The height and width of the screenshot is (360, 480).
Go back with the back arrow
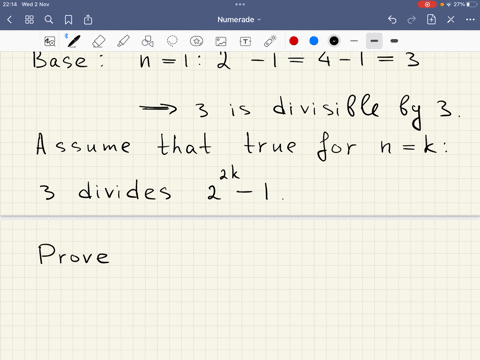pos(9,20)
